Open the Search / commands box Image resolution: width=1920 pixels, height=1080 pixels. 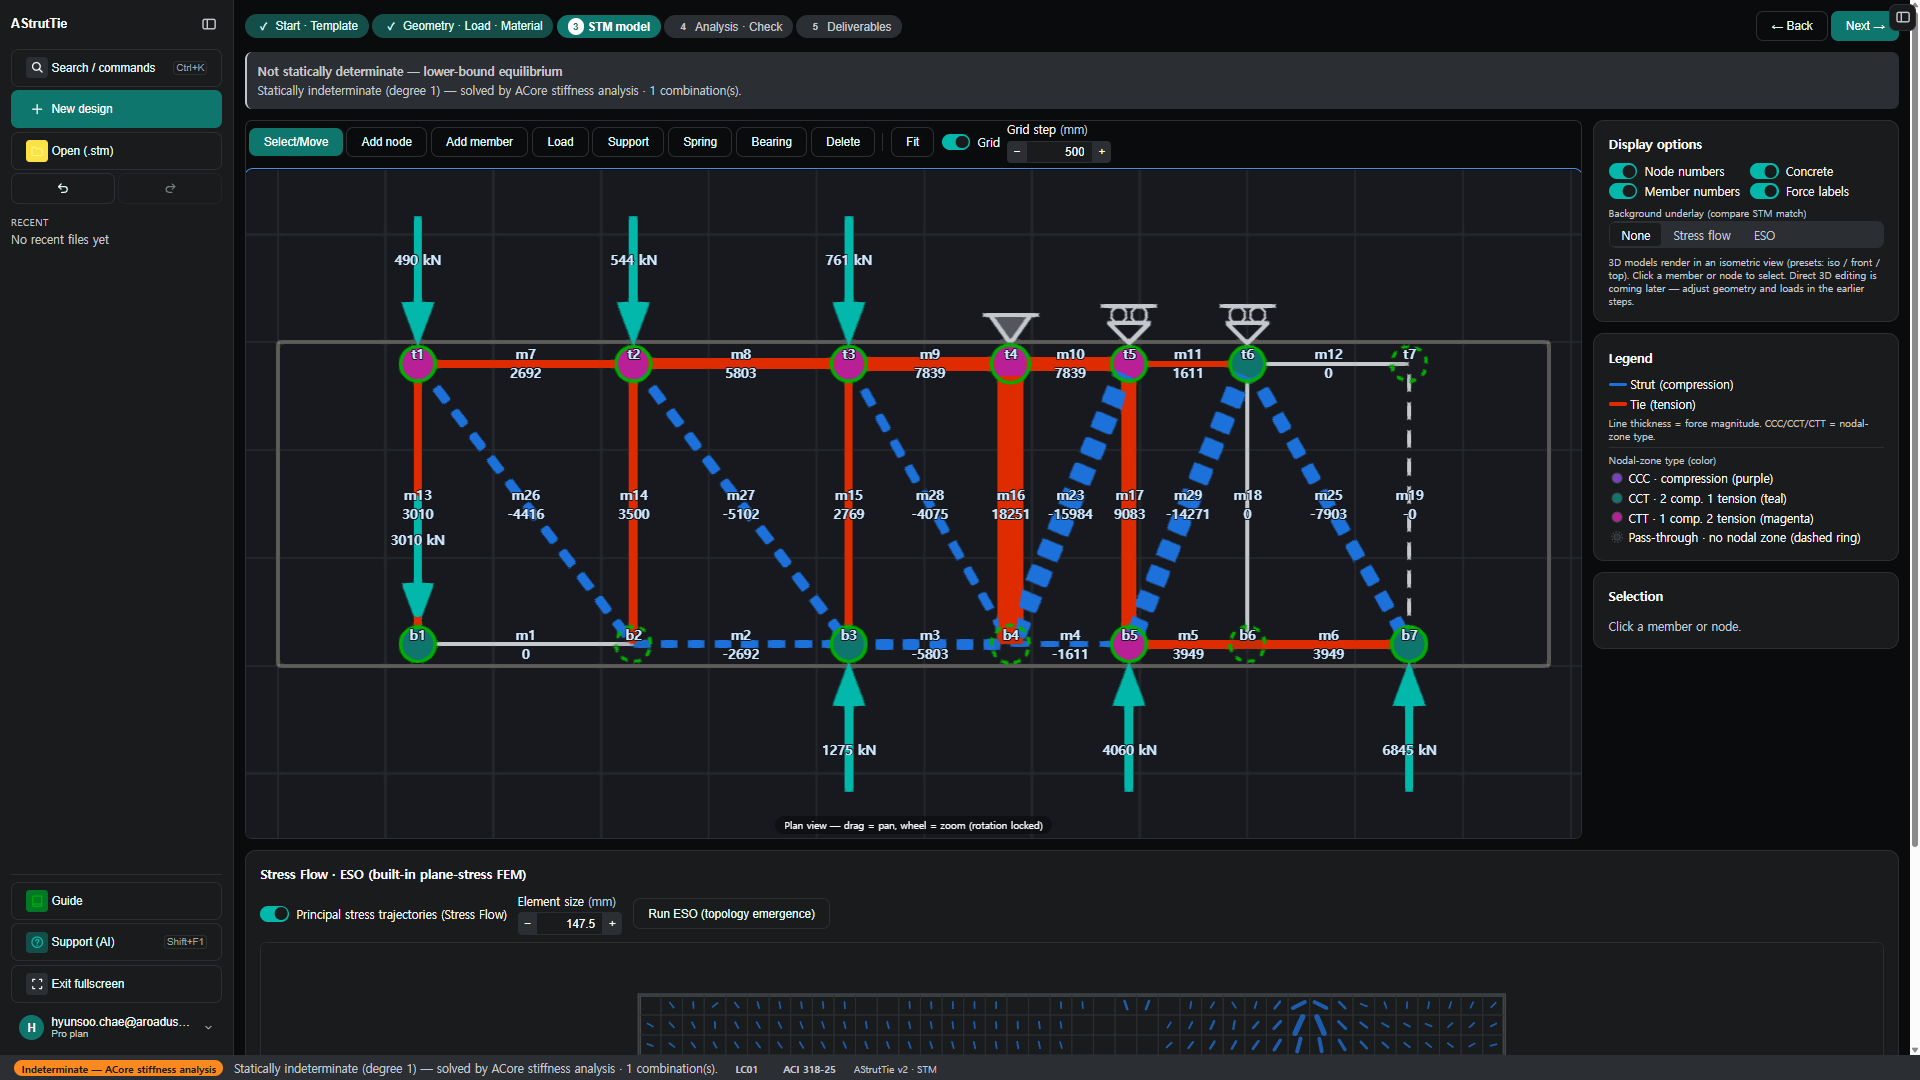click(116, 68)
